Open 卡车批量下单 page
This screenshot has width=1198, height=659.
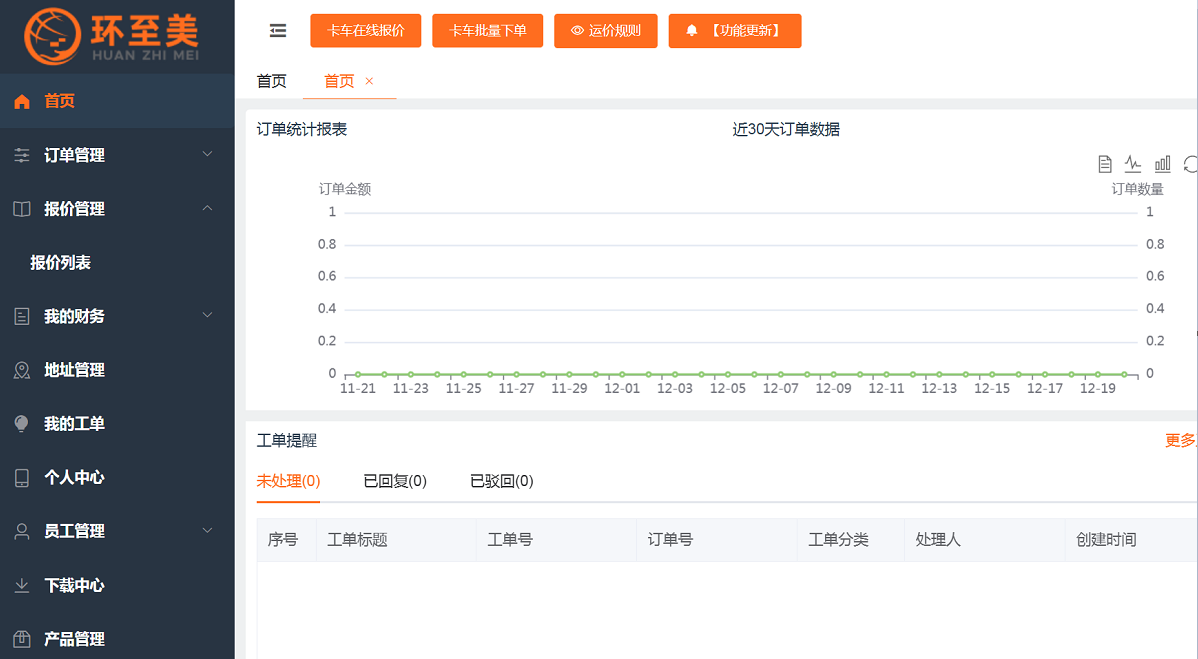487,30
